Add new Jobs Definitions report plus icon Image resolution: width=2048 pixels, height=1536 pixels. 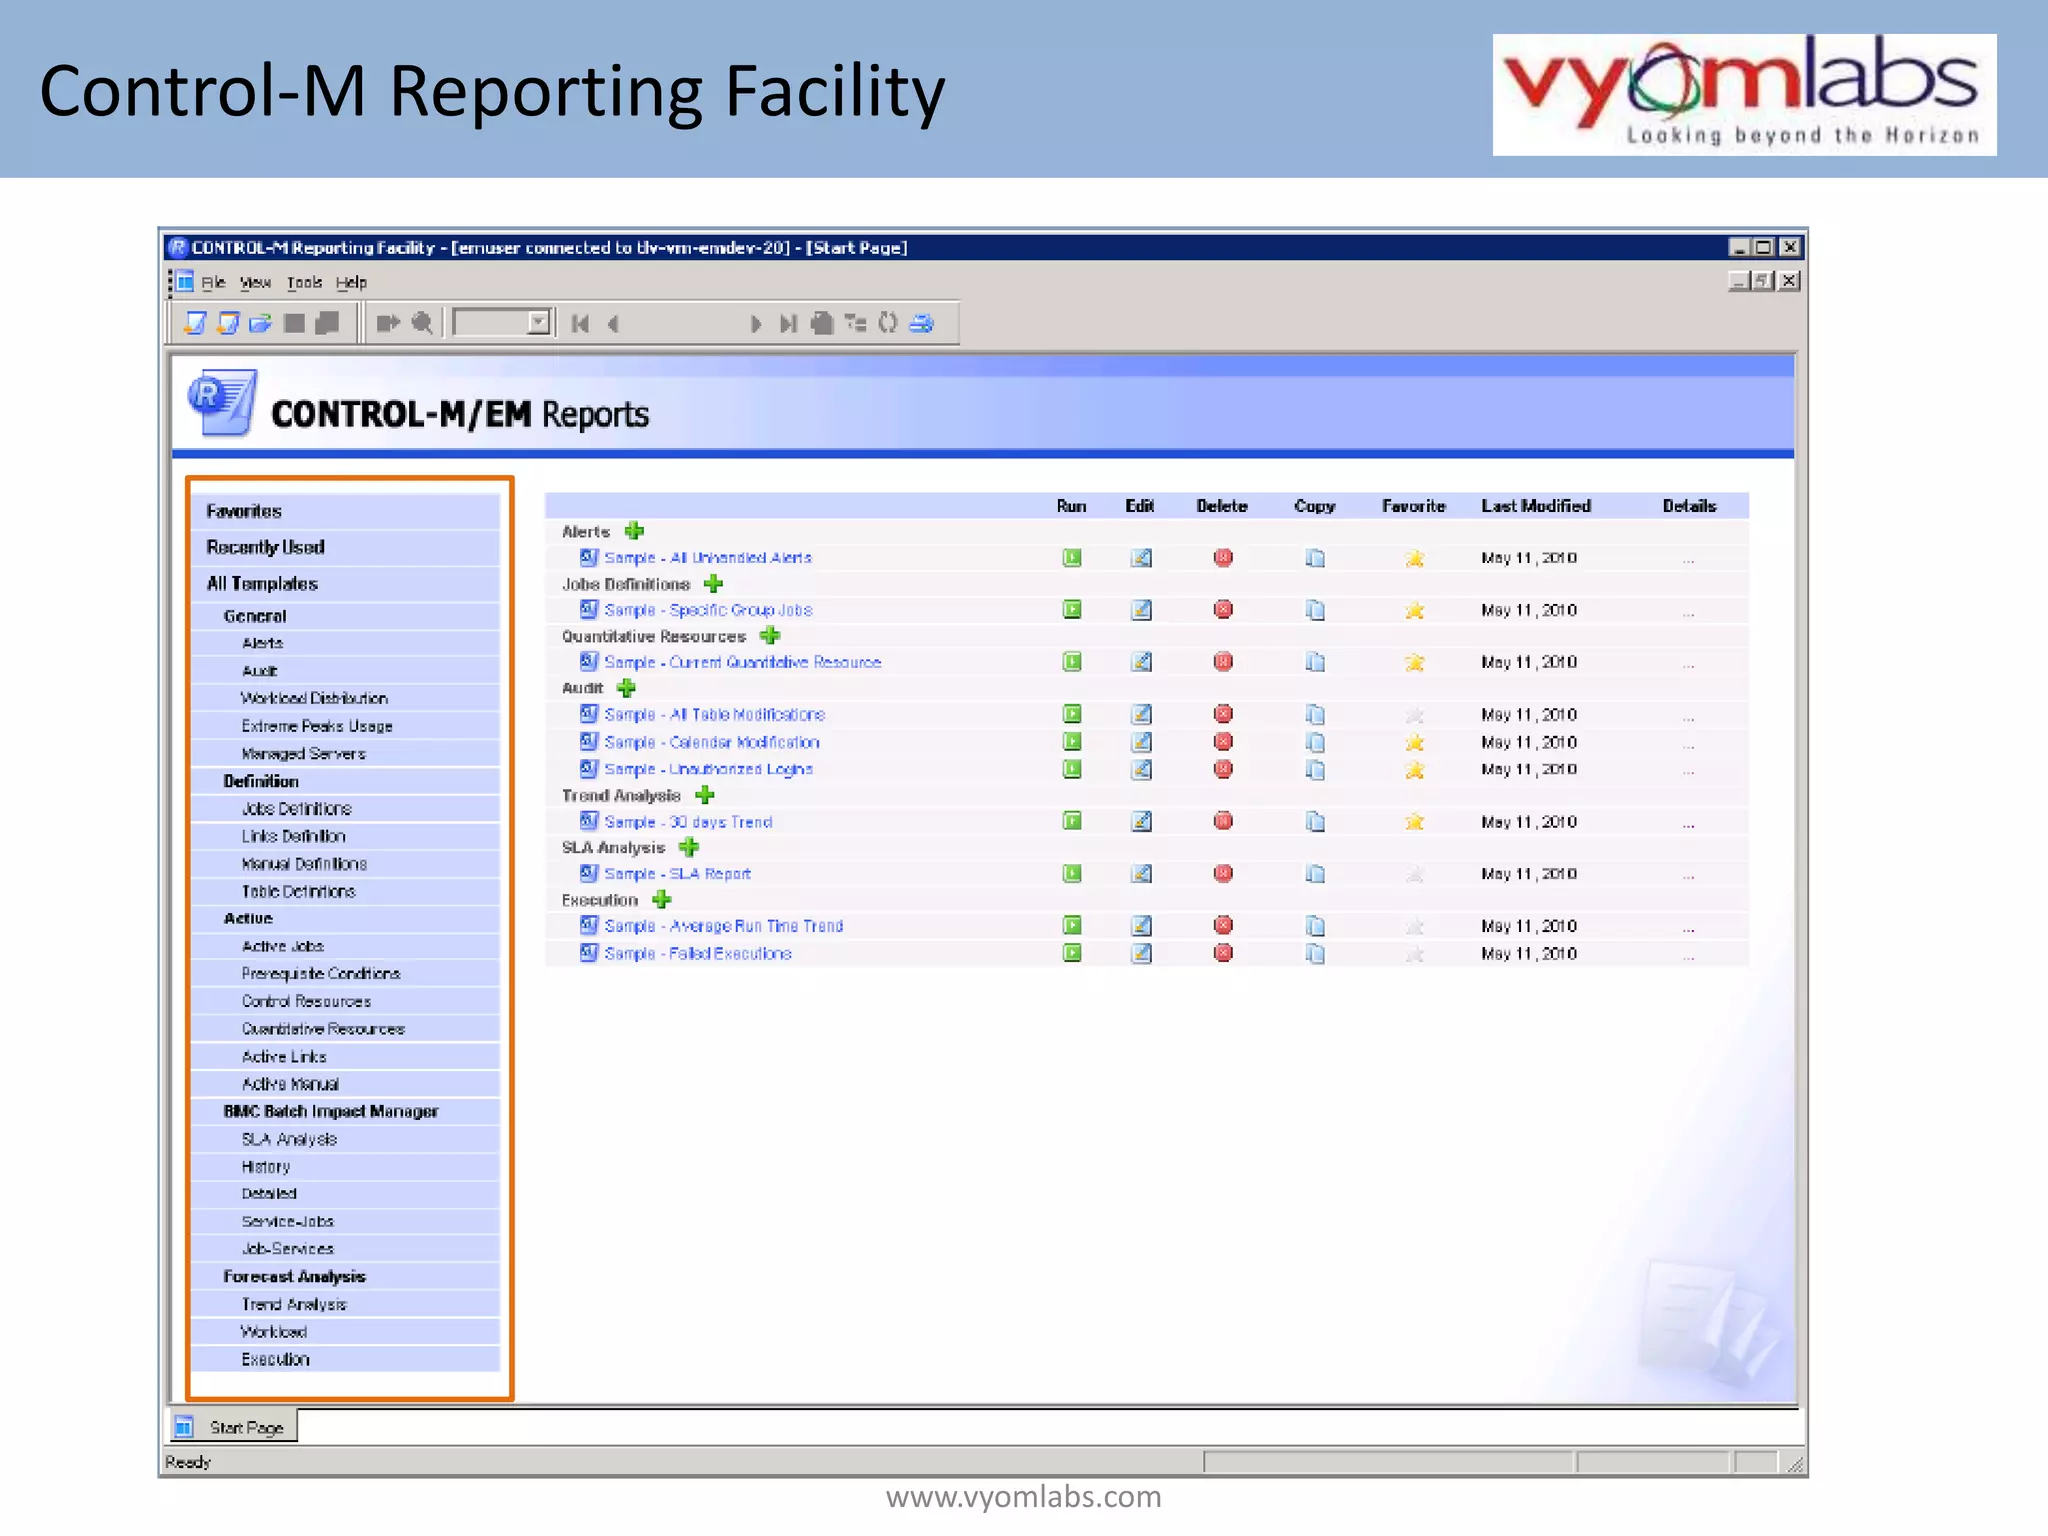713,584
